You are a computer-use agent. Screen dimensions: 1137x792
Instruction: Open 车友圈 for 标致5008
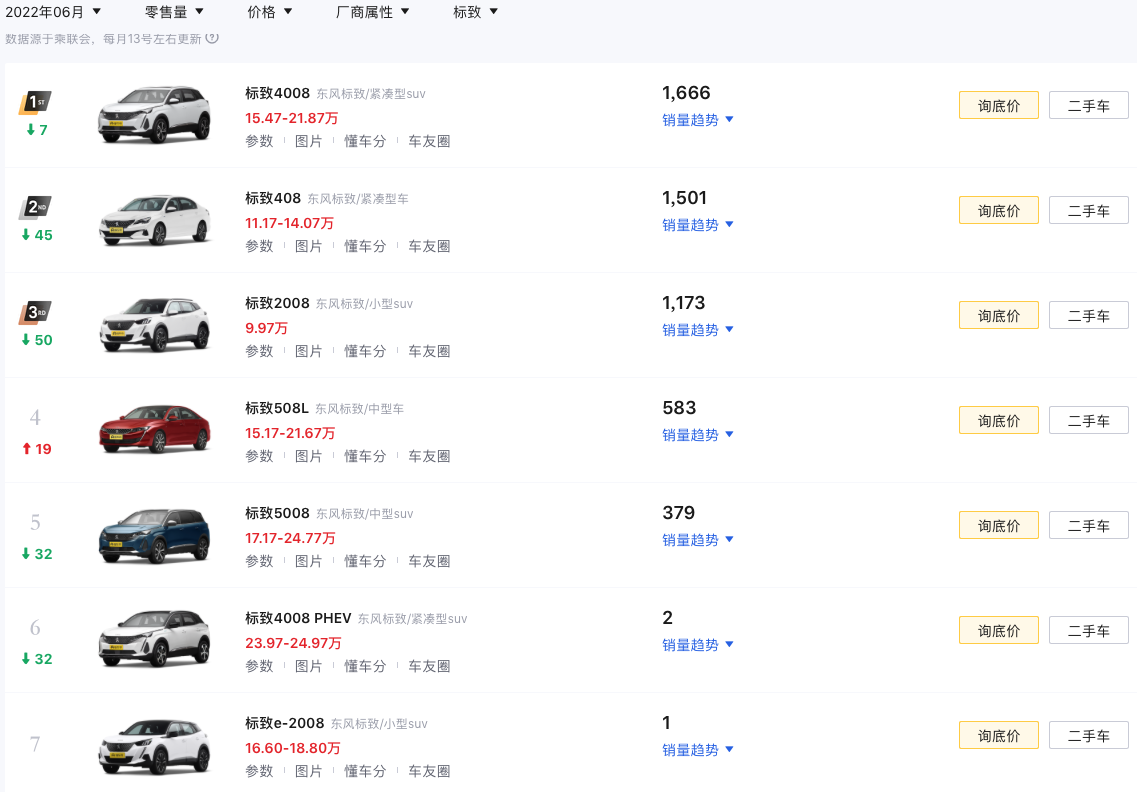(x=429, y=561)
